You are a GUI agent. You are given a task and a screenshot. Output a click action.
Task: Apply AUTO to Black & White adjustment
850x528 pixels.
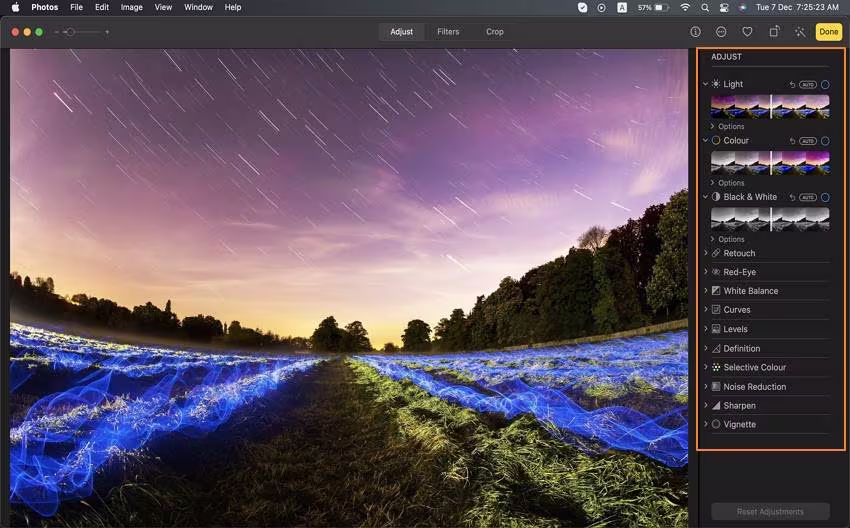[808, 197]
